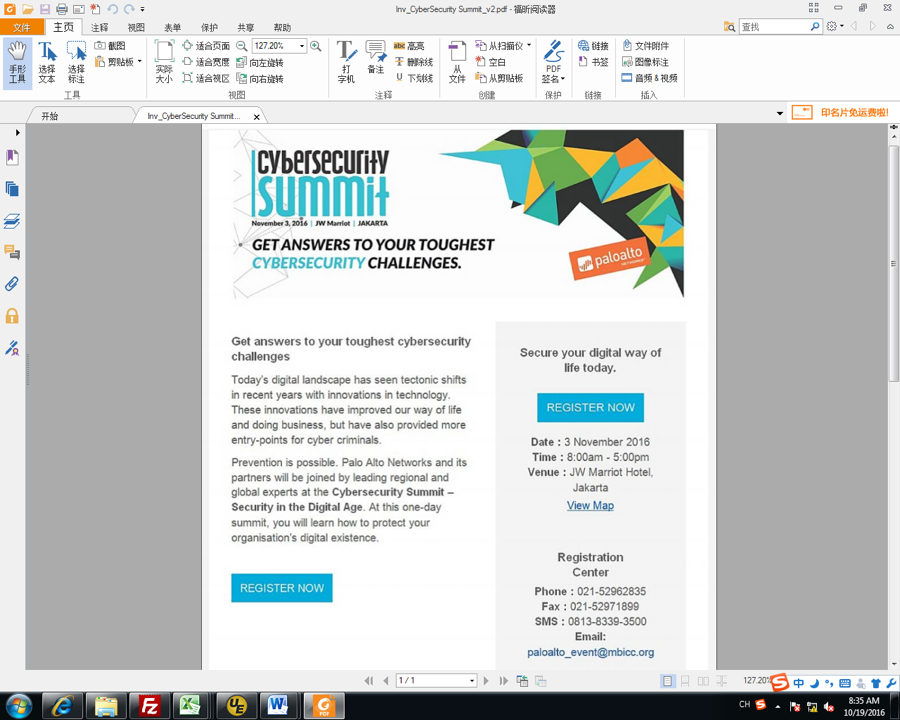Switch to the Share (共享) ribbon tab
Viewport: 900px width, 720px height.
click(246, 28)
